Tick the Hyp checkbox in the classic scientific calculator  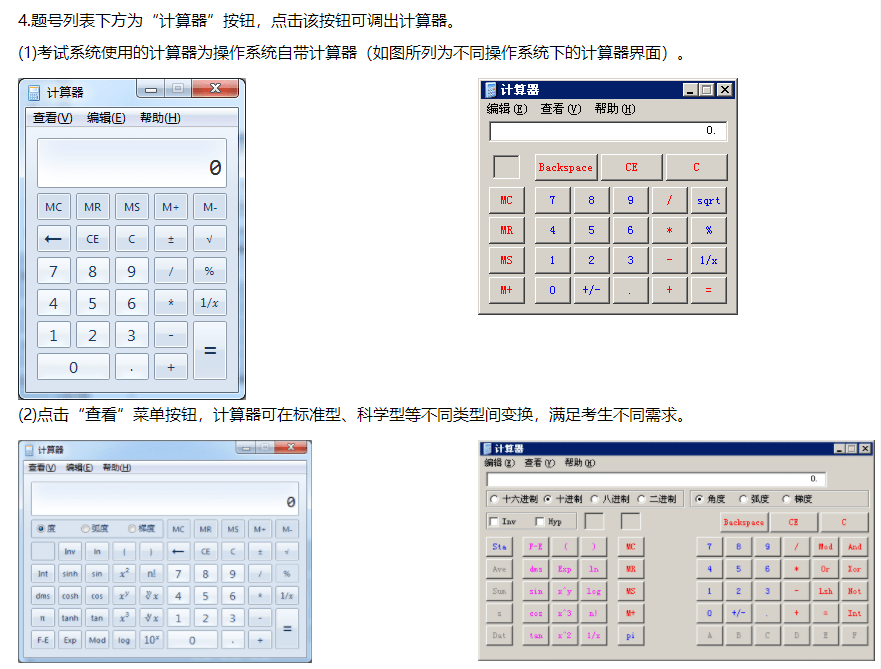[x=540, y=522]
